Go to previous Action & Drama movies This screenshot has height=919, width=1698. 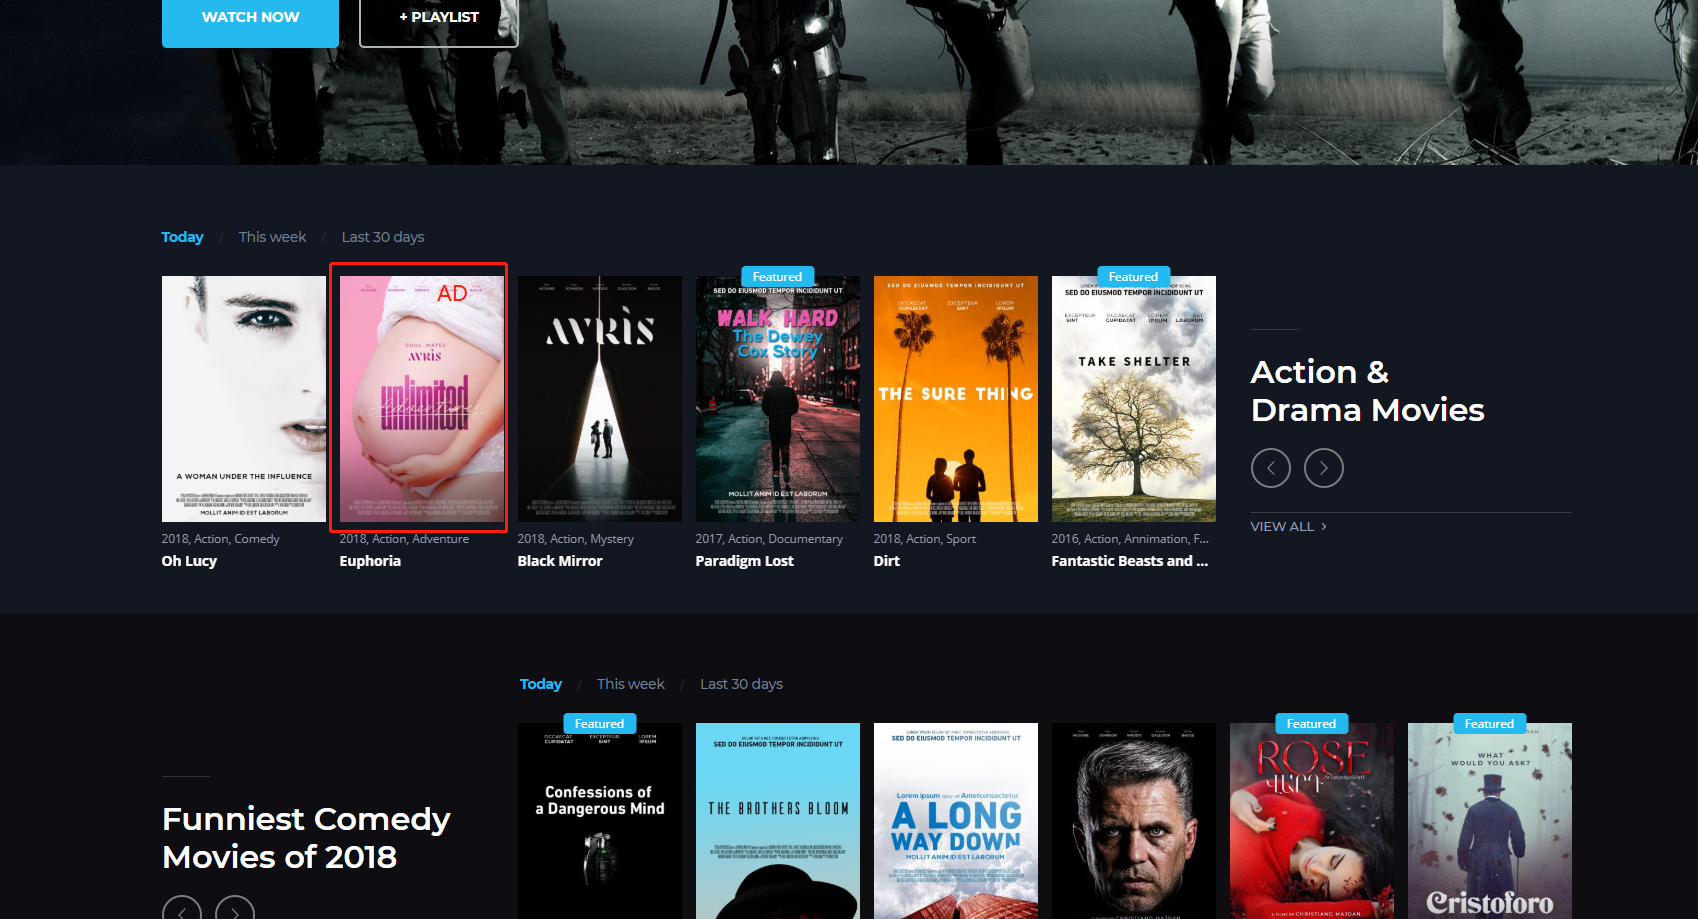coord(1271,468)
